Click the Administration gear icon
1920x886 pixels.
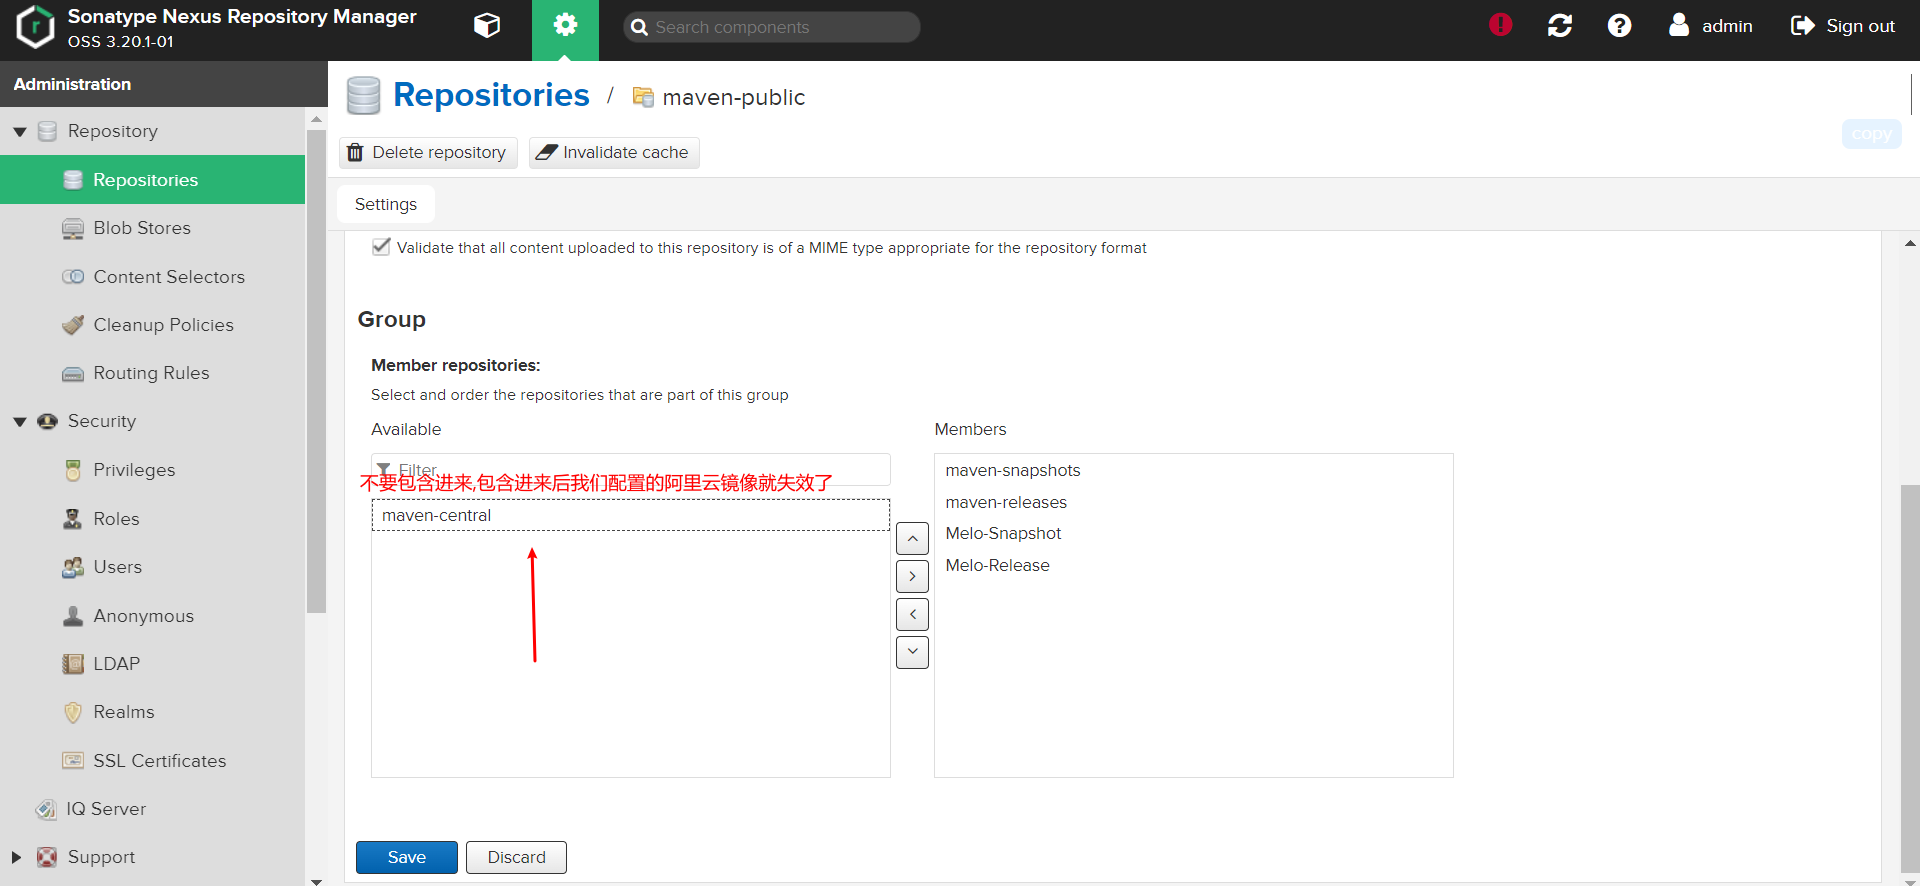[x=565, y=25]
